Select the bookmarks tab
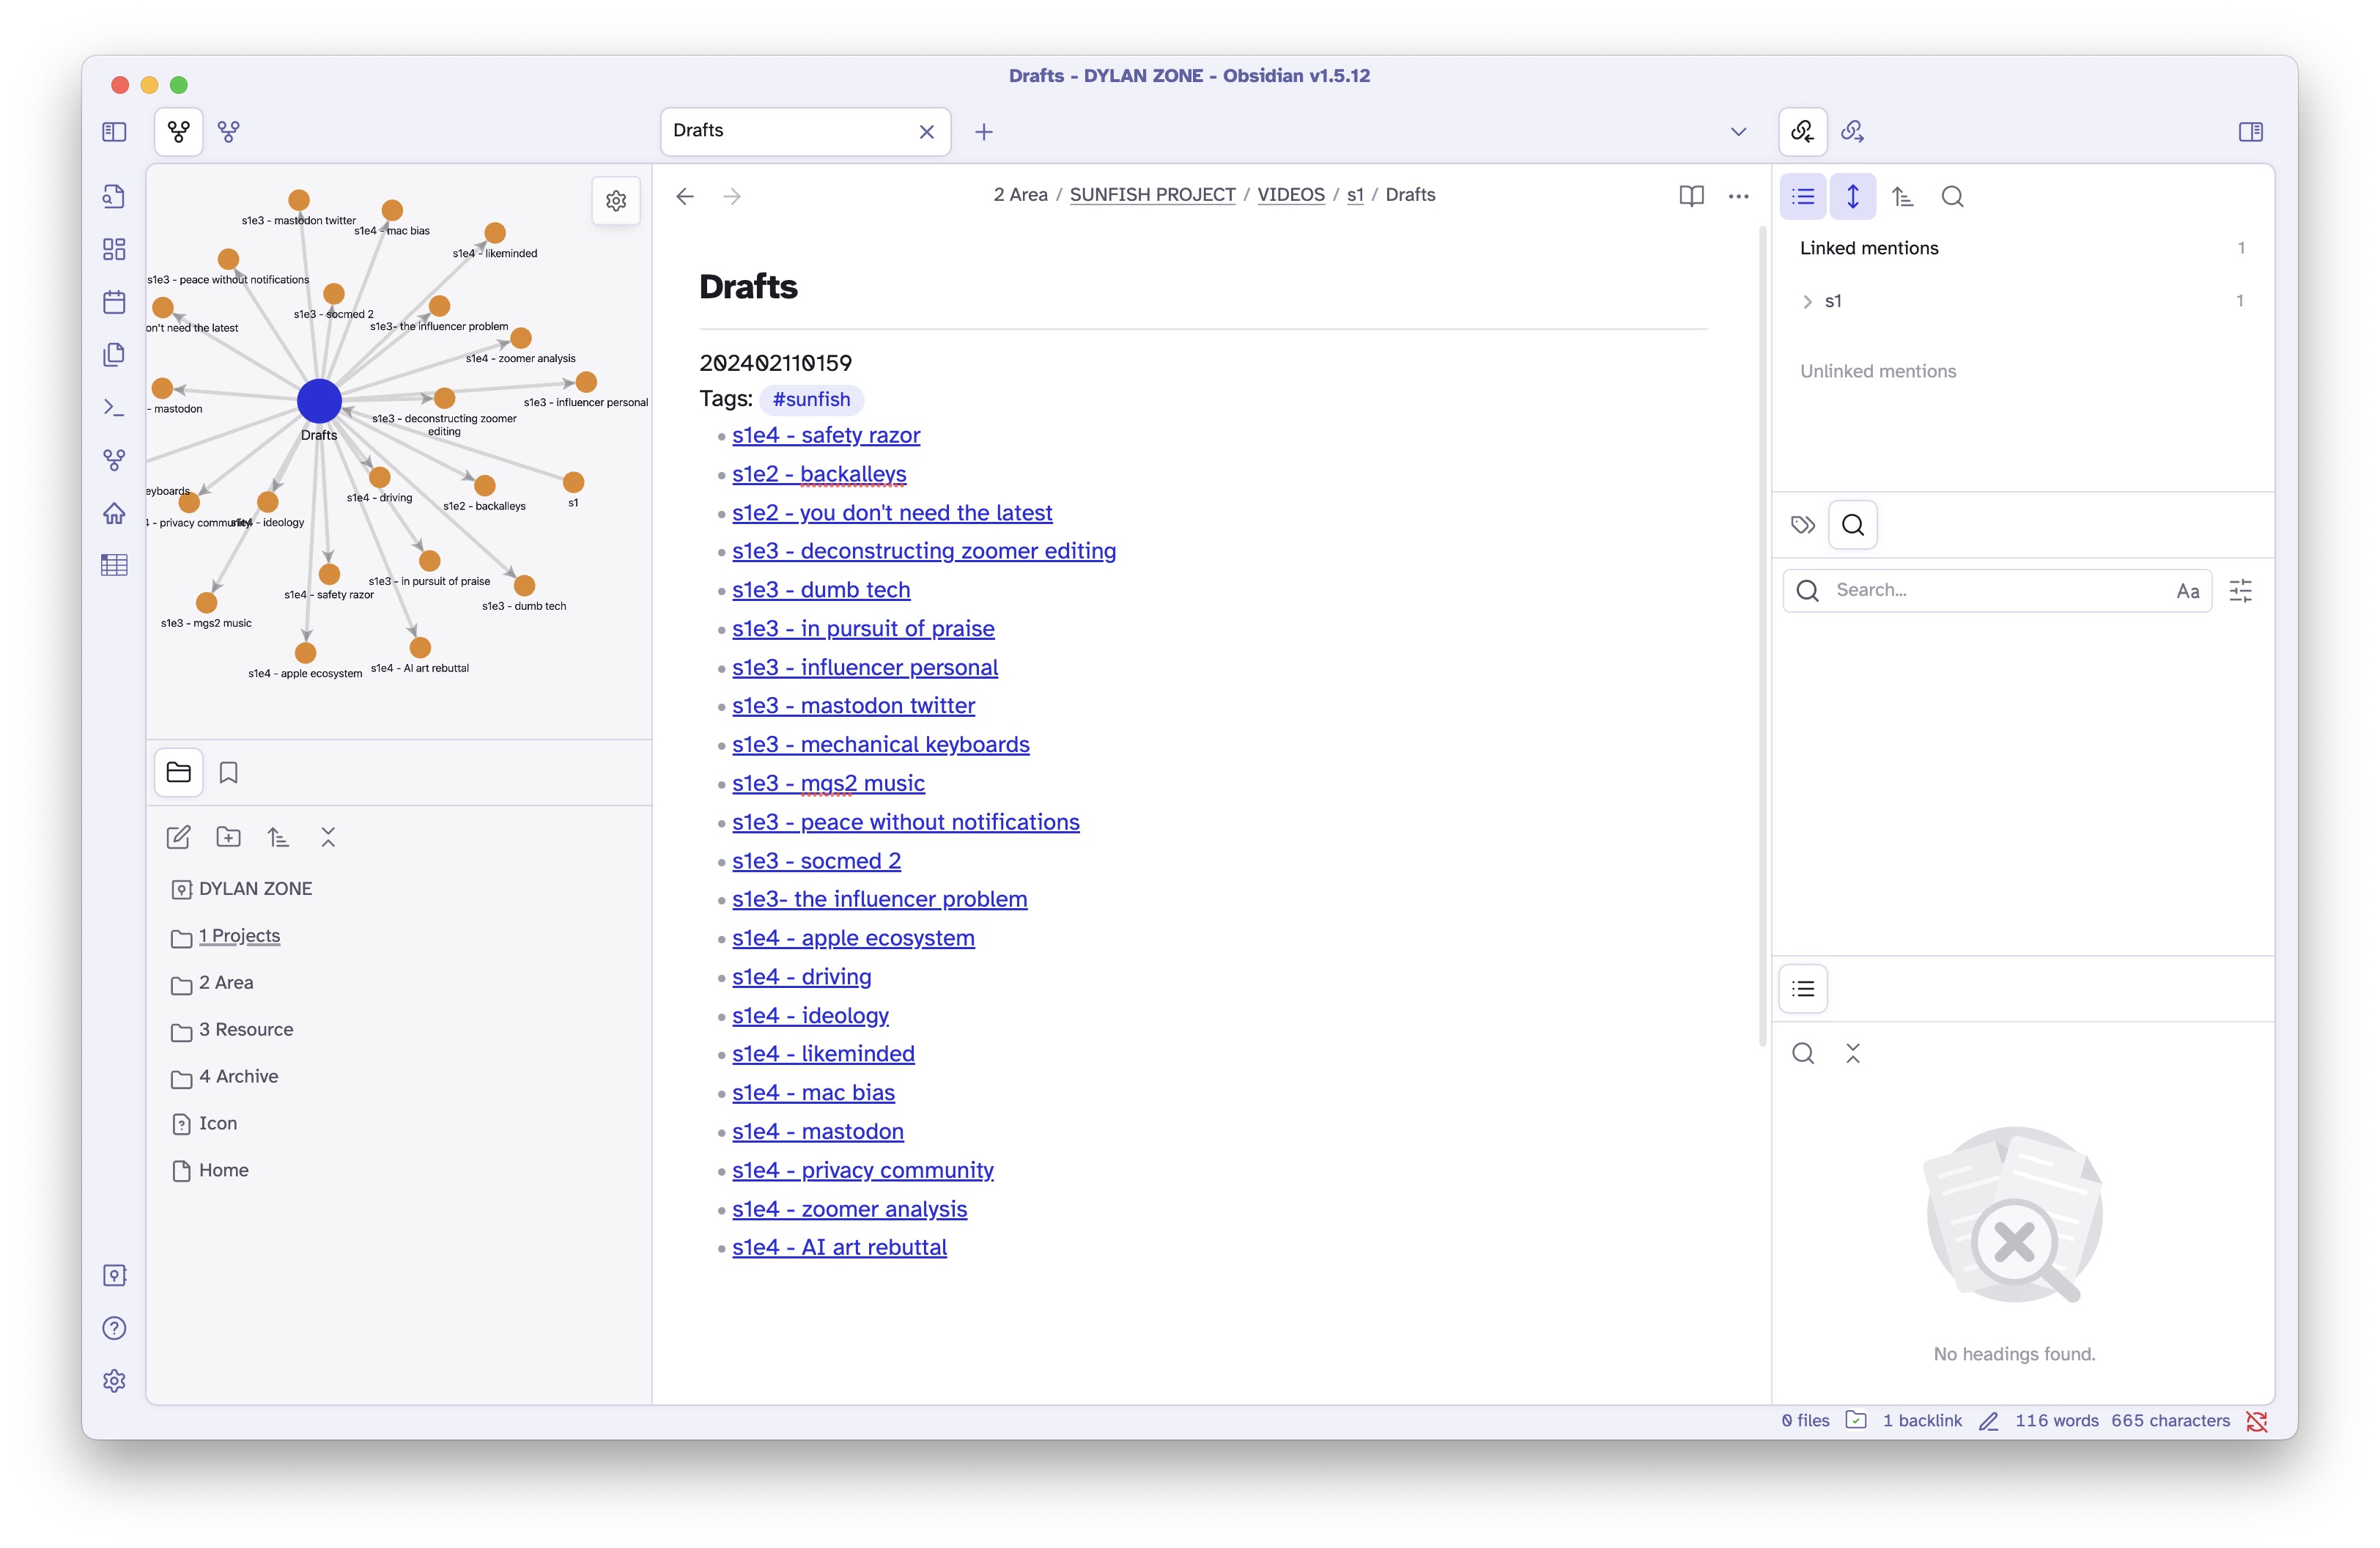The height and width of the screenshot is (1548, 2380). tap(229, 772)
